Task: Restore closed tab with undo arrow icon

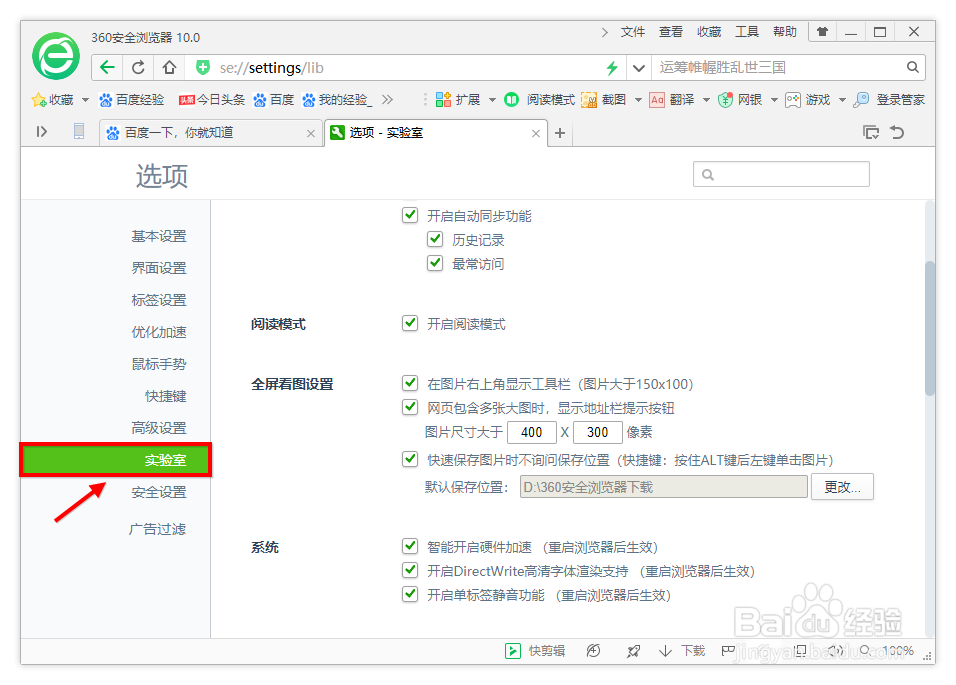Action: tap(897, 132)
